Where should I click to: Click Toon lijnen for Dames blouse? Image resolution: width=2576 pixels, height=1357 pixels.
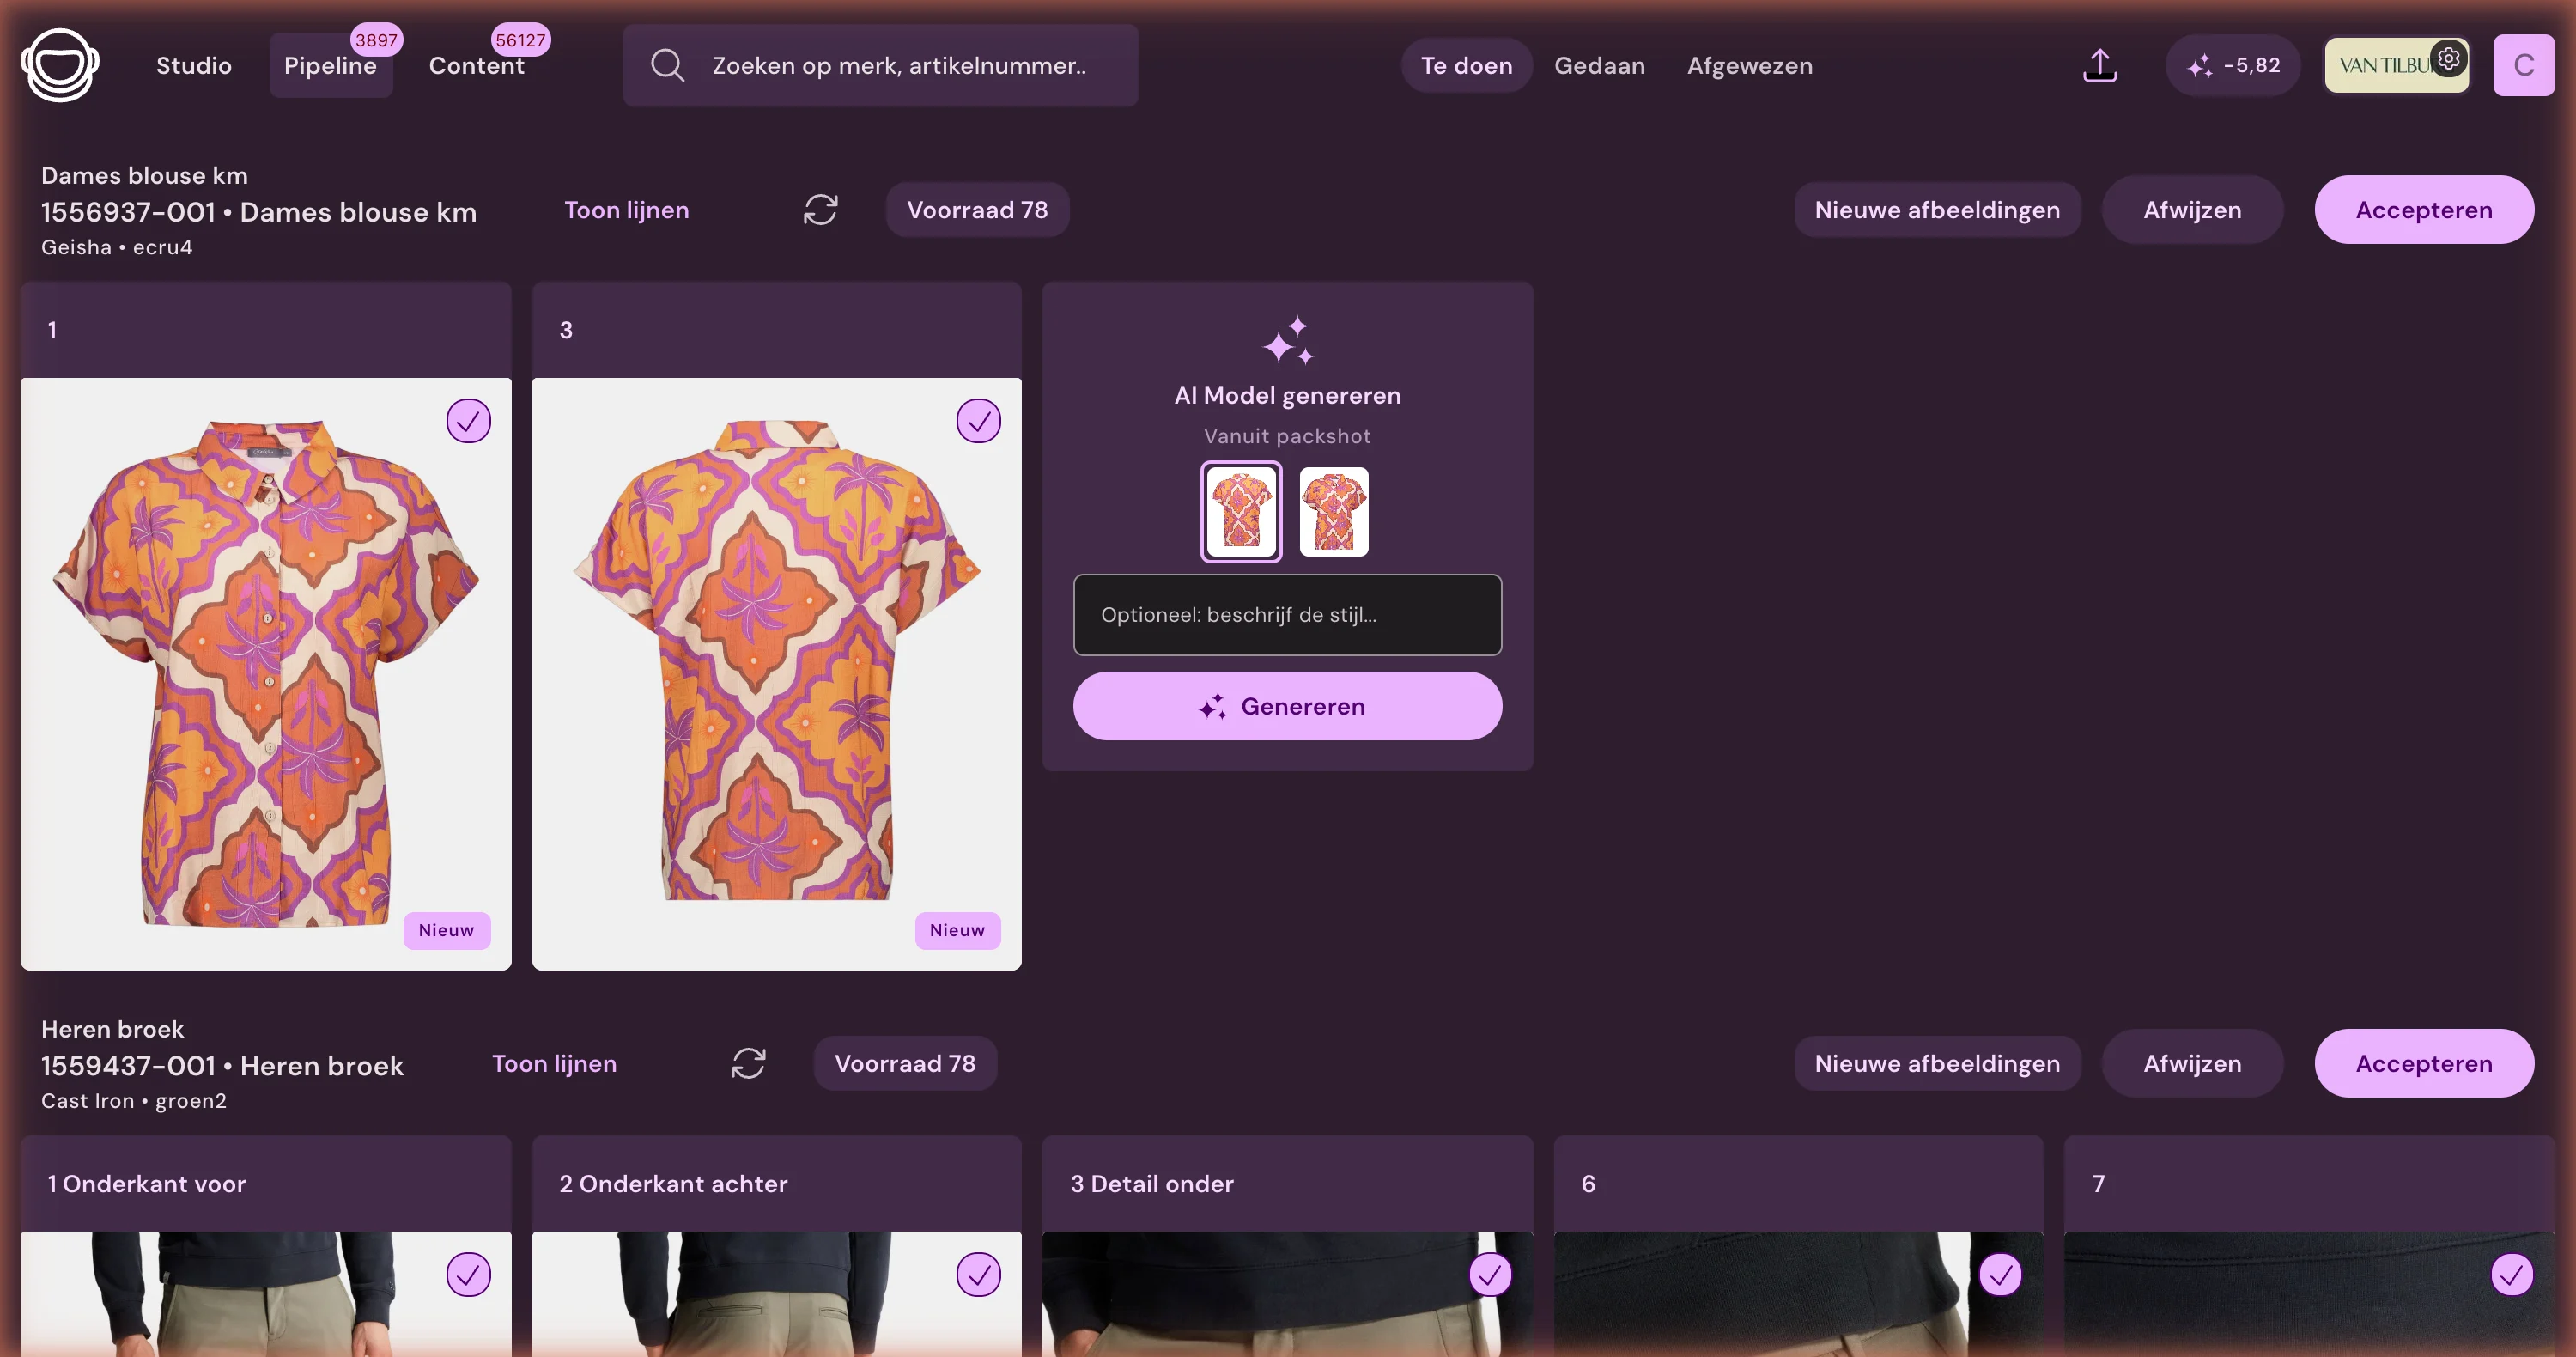[626, 210]
